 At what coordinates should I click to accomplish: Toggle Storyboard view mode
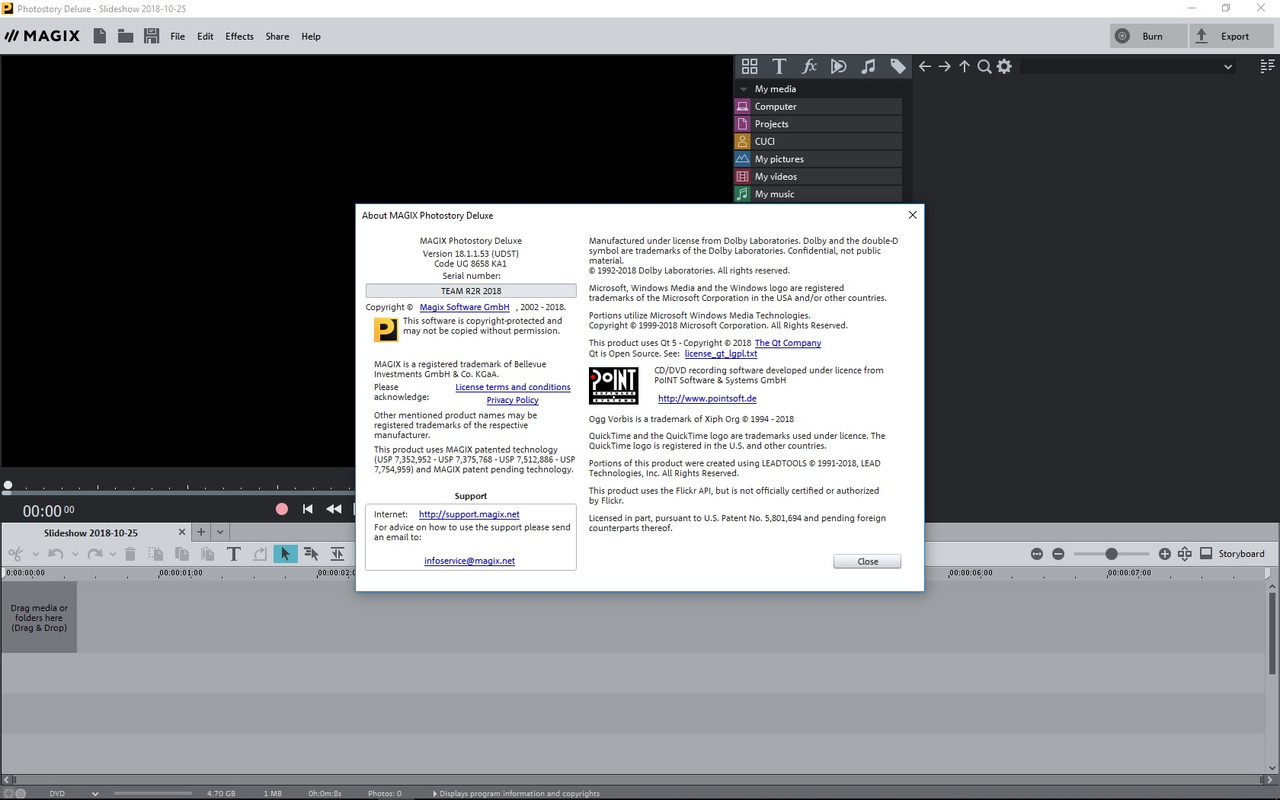(1232, 553)
